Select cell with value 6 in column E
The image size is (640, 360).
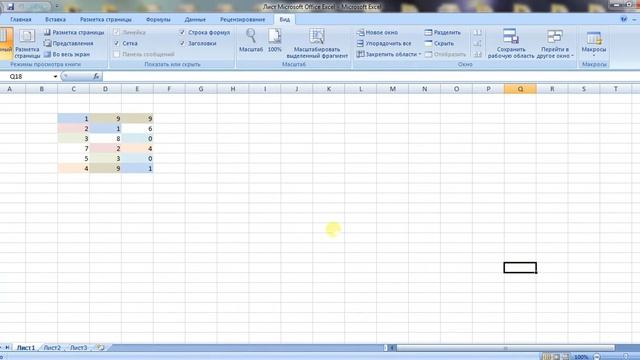137,129
